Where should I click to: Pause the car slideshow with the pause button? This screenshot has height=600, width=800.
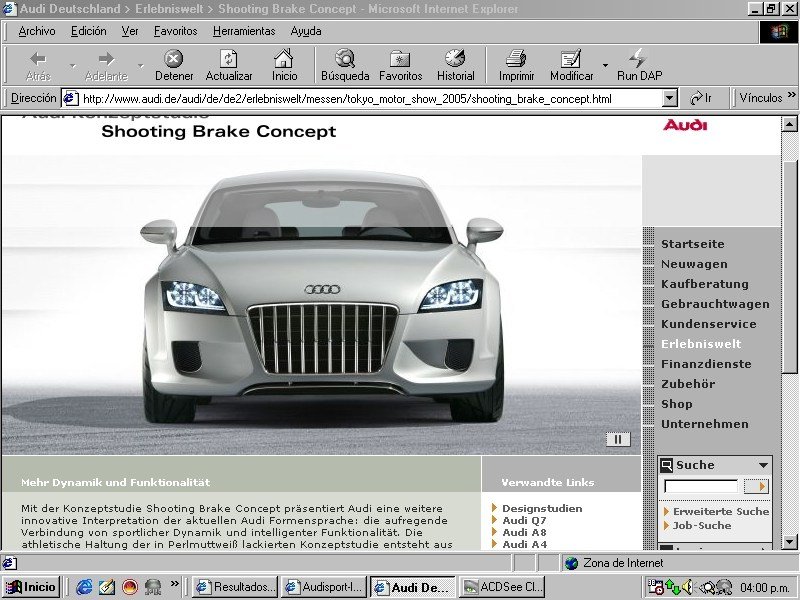coord(618,439)
